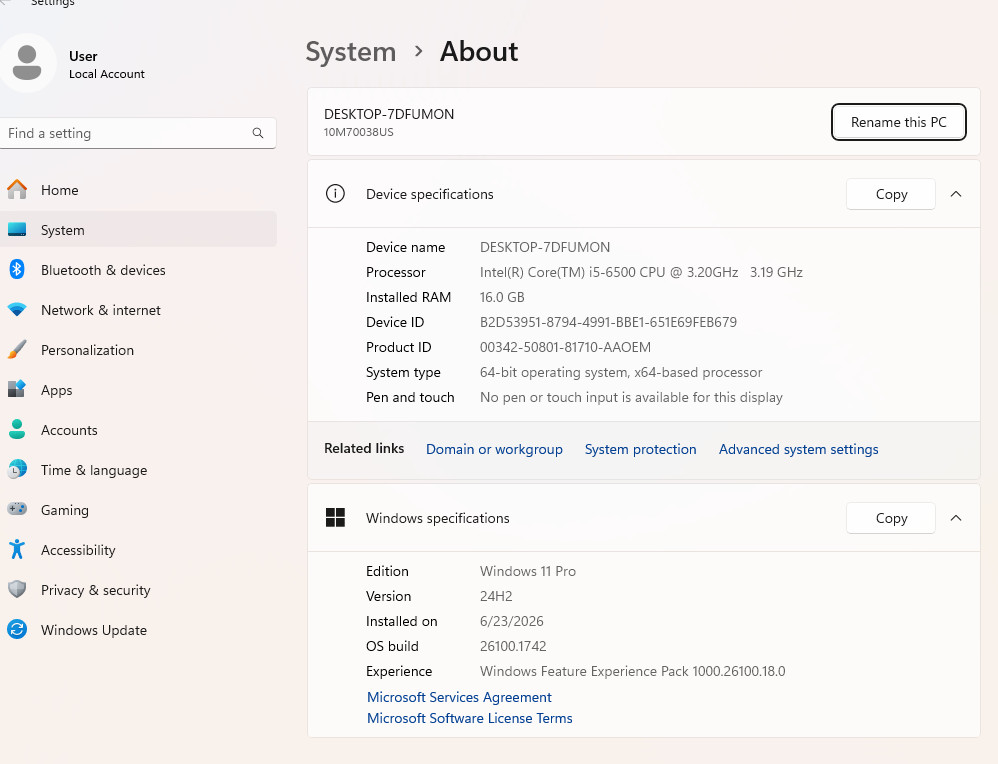Open Accessibility settings
Screen dimensions: 998x764
138,550
